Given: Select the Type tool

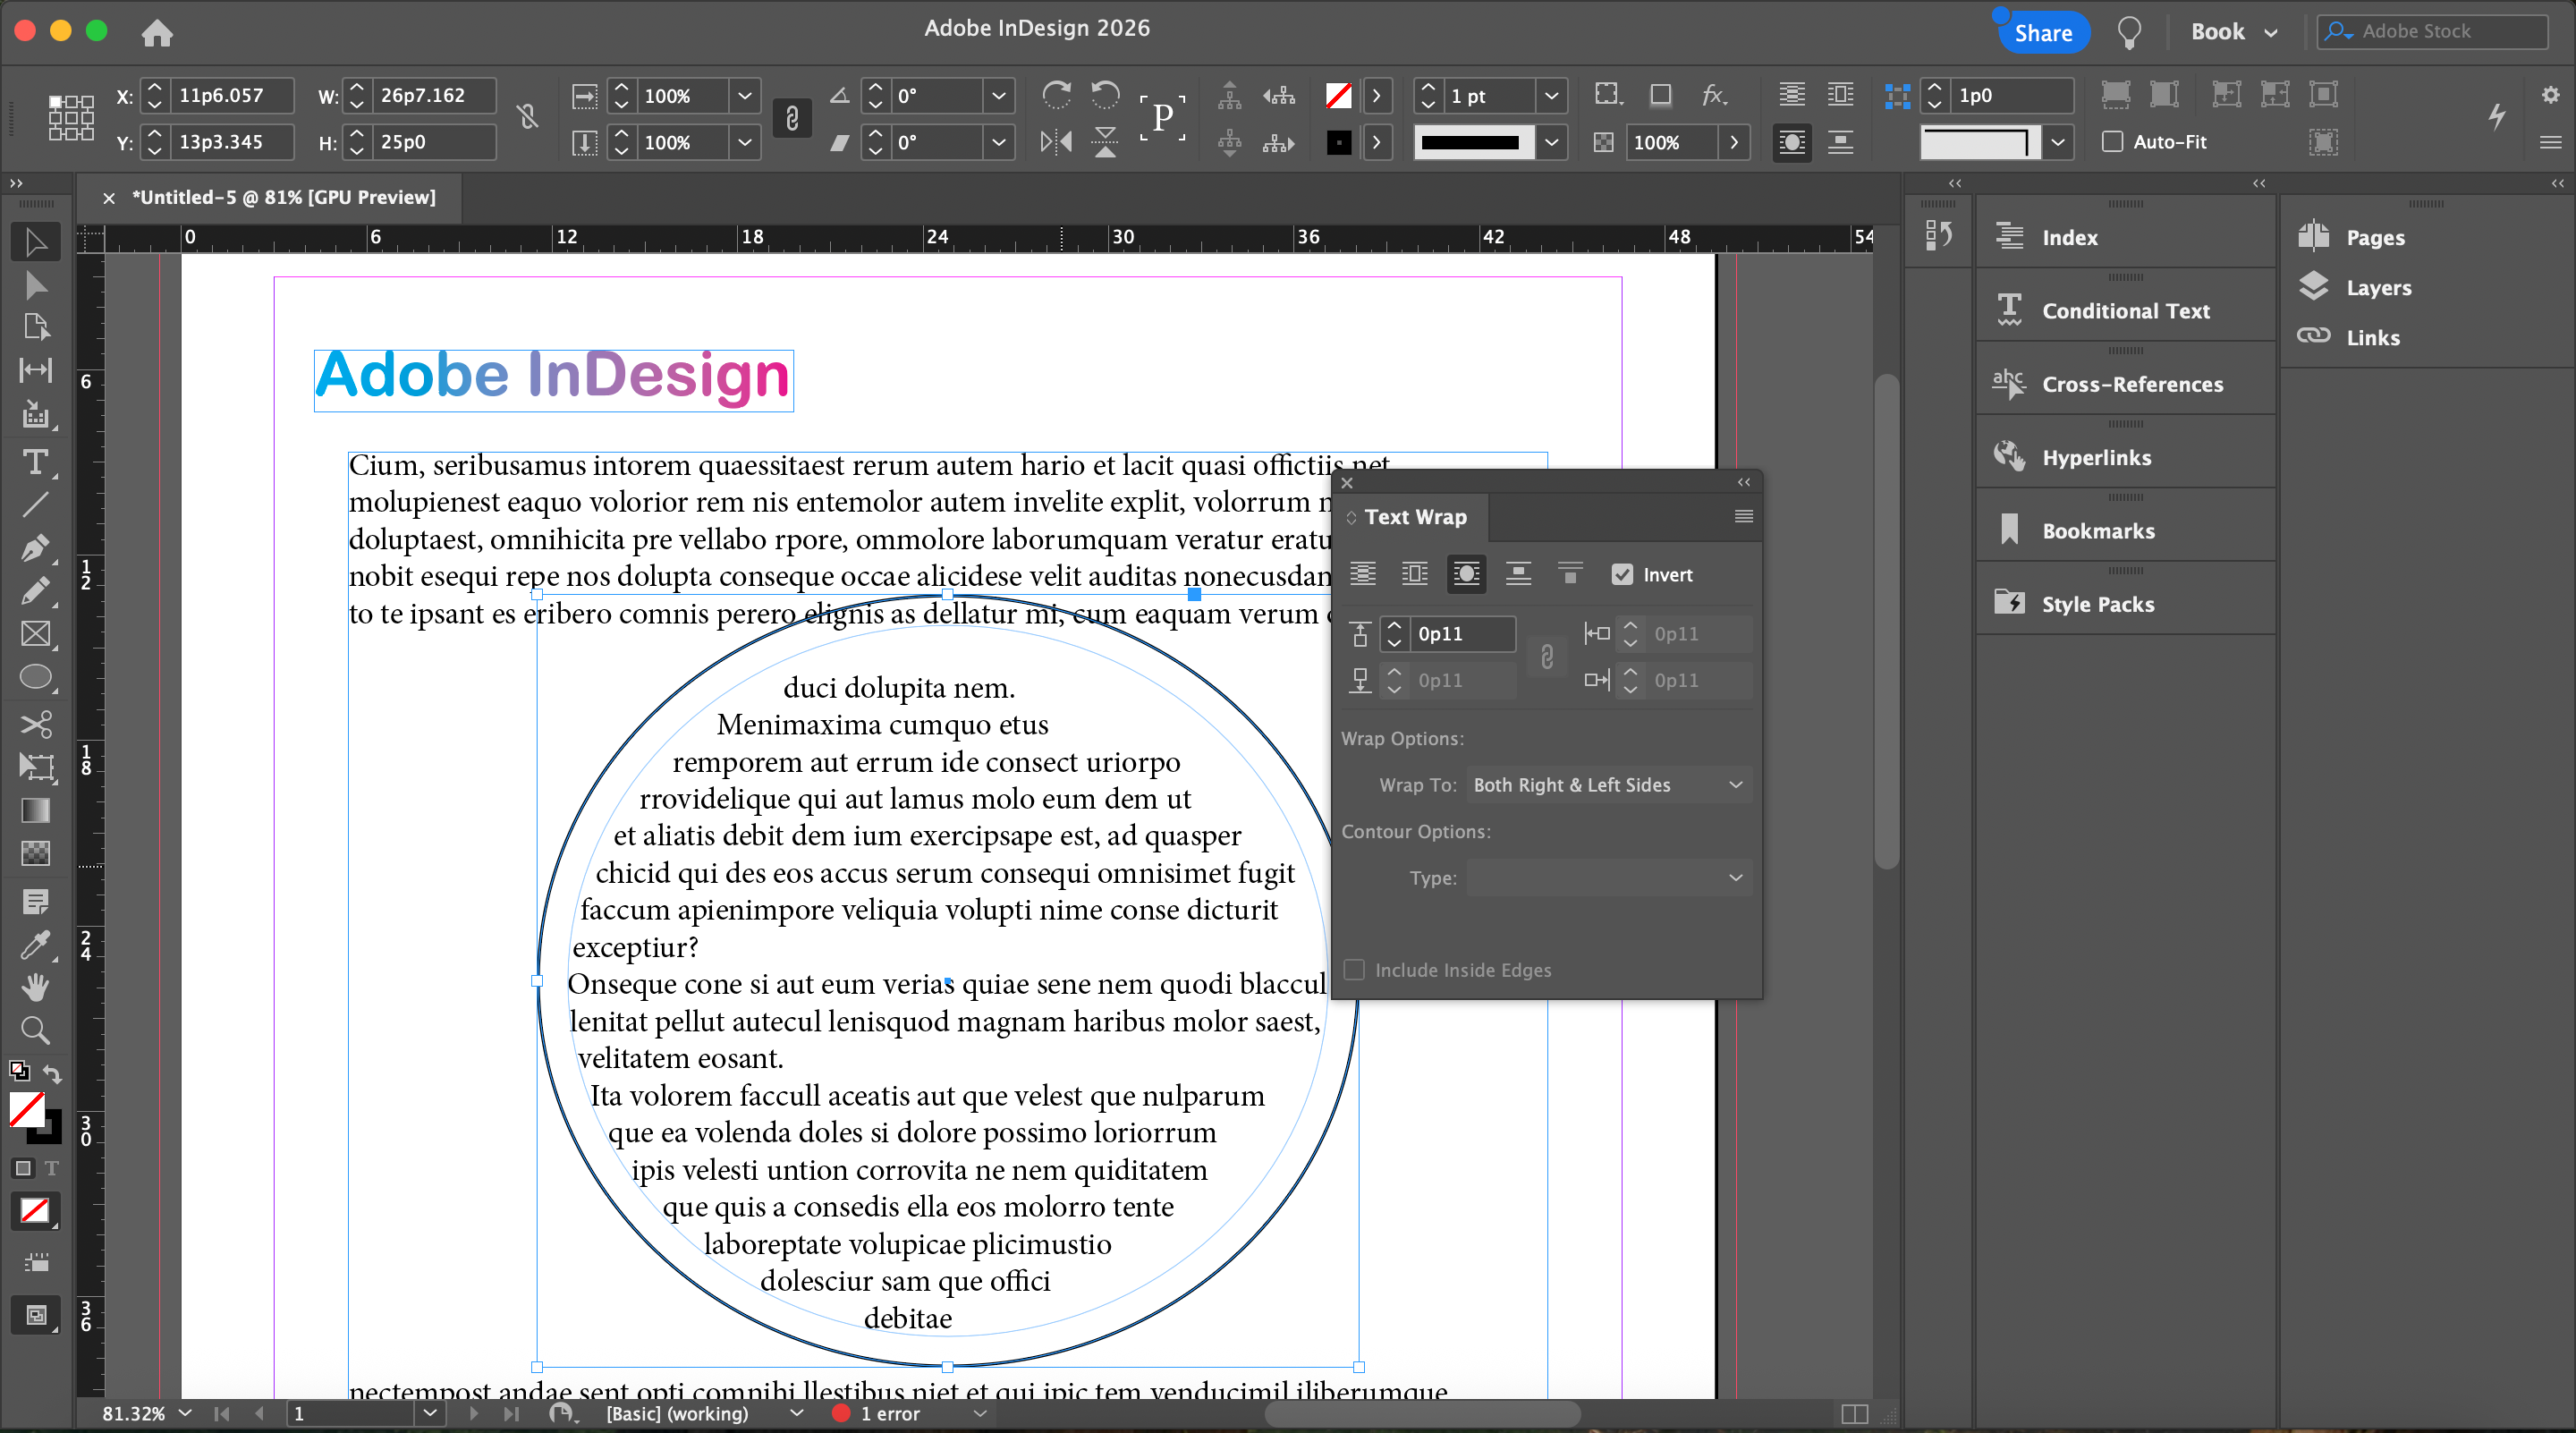Looking at the screenshot, I should (x=35, y=462).
